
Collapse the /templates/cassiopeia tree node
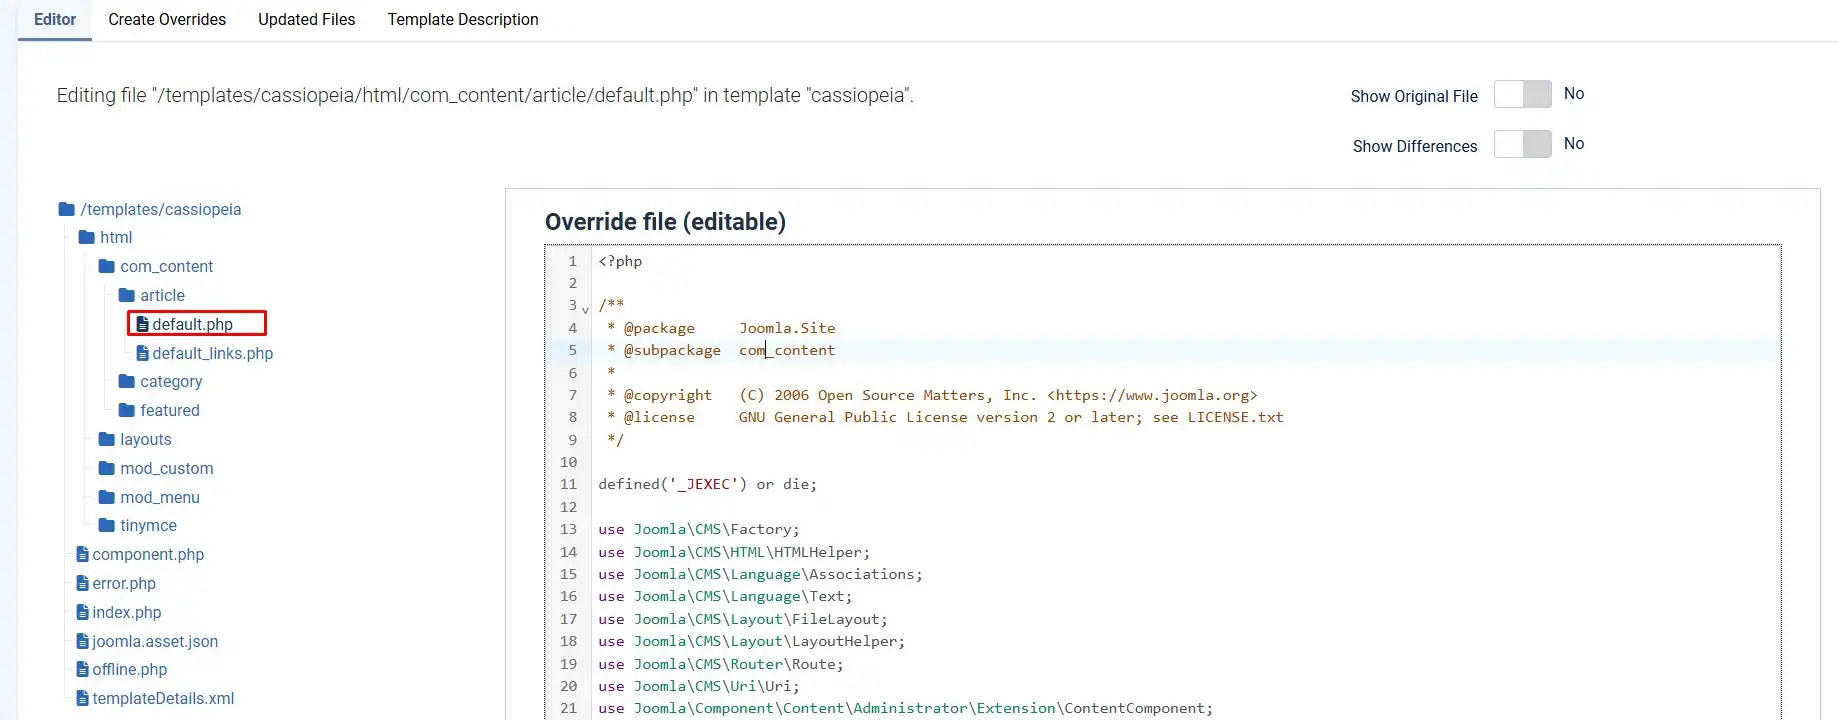[x=161, y=209]
